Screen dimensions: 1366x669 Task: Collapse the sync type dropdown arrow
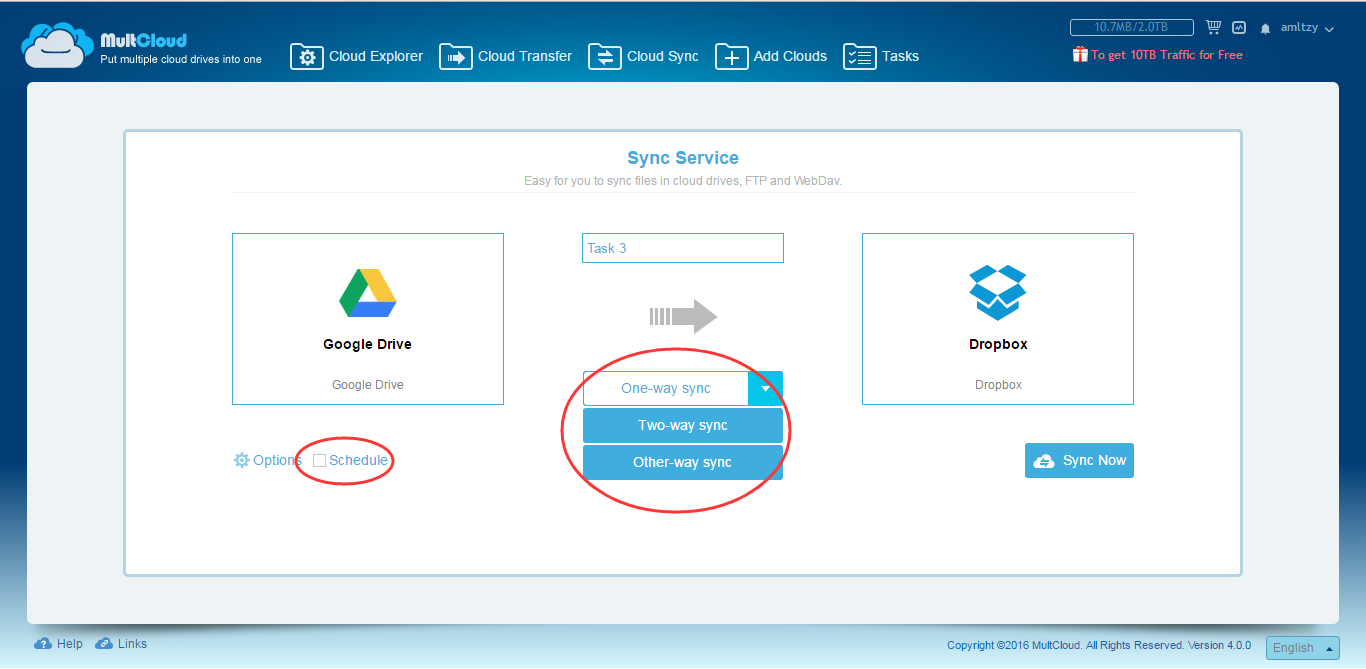[x=765, y=388]
